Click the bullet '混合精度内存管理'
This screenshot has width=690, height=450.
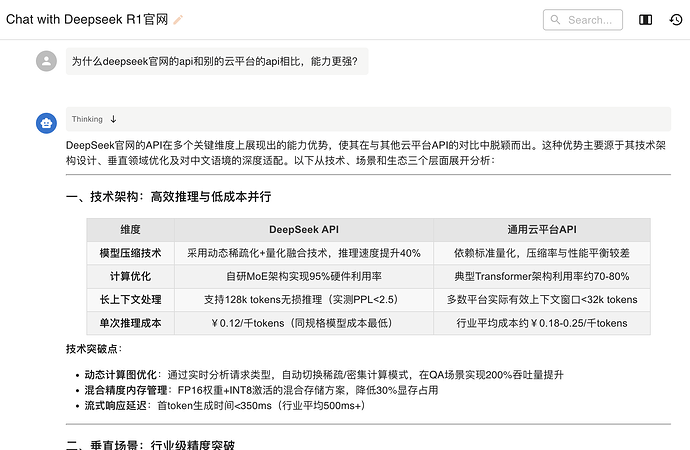(x=126, y=390)
